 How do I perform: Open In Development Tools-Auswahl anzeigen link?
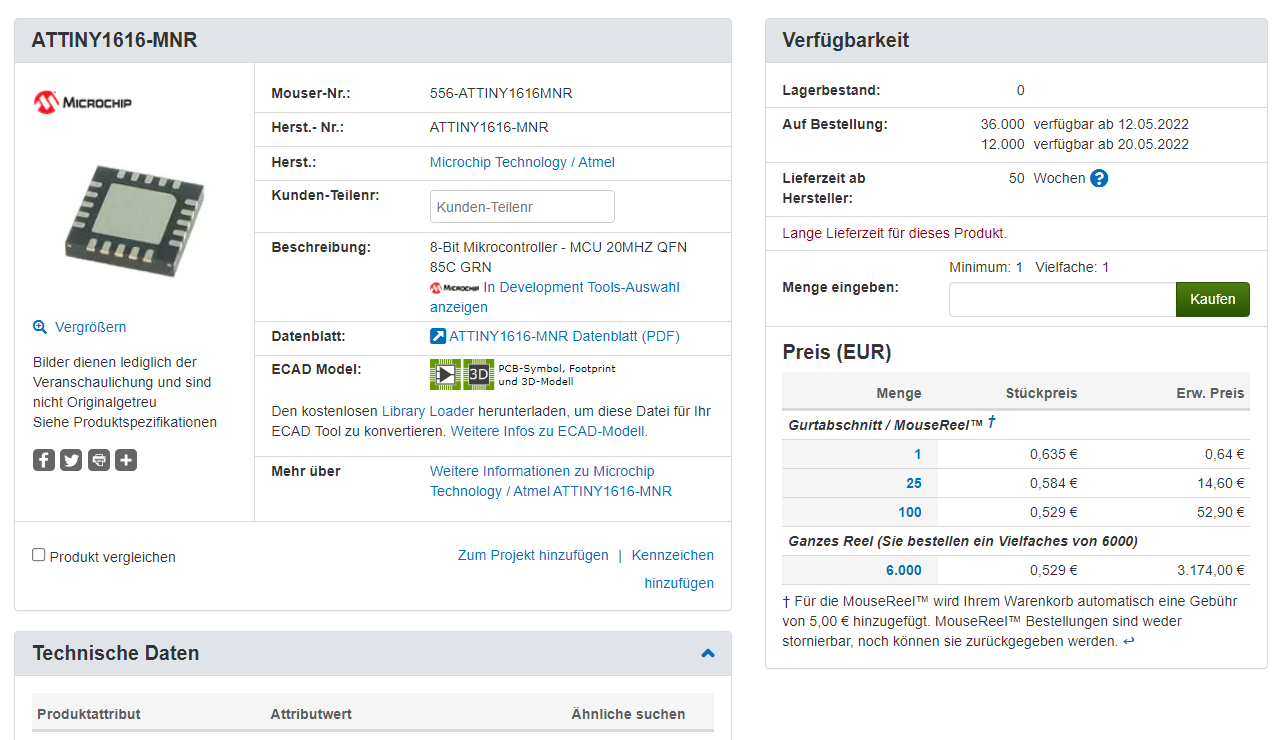[x=555, y=297]
